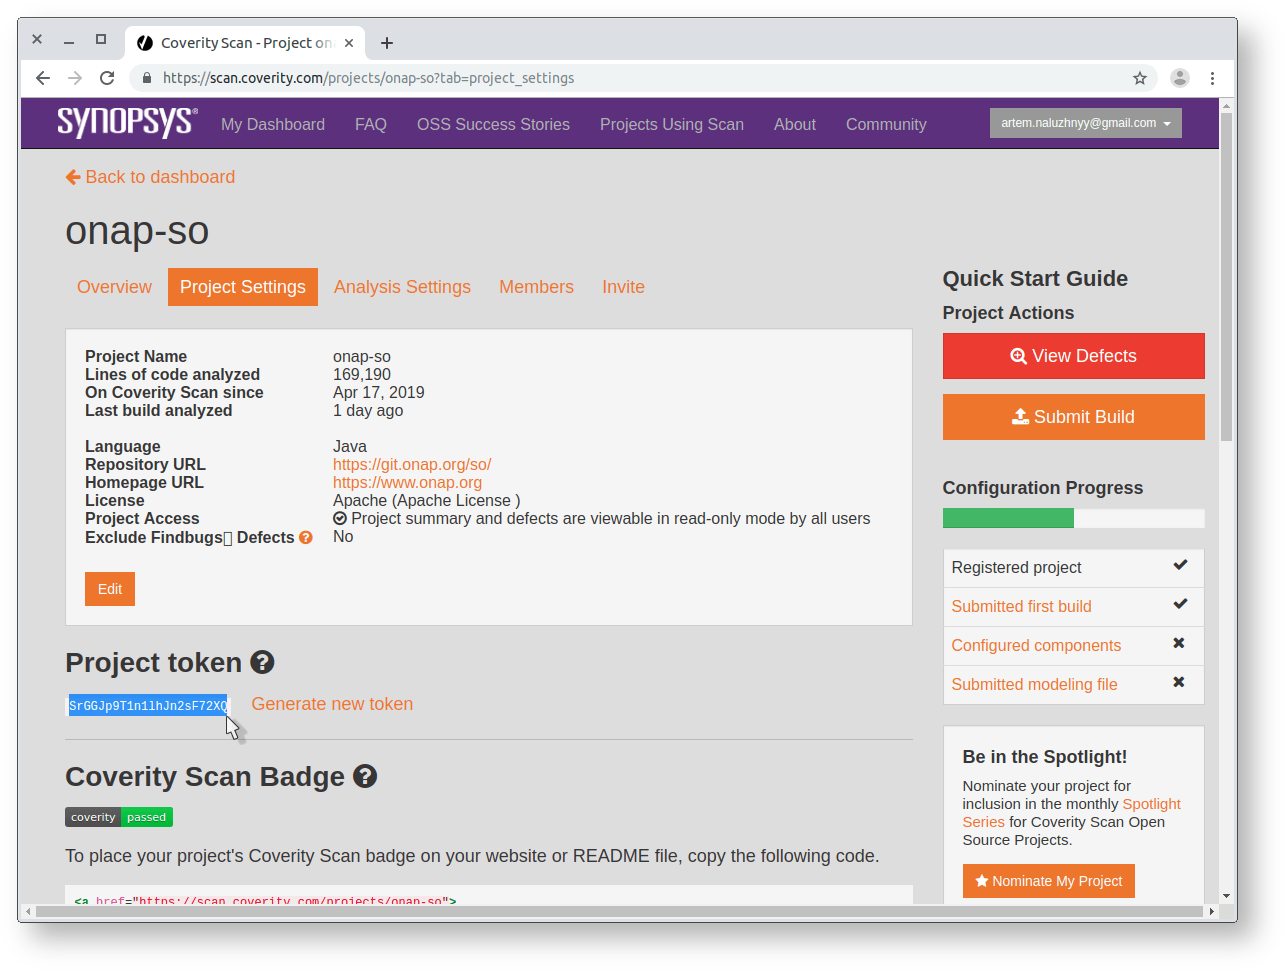Click the scrollbar up arrow
1286x971 pixels.
[1226, 105]
